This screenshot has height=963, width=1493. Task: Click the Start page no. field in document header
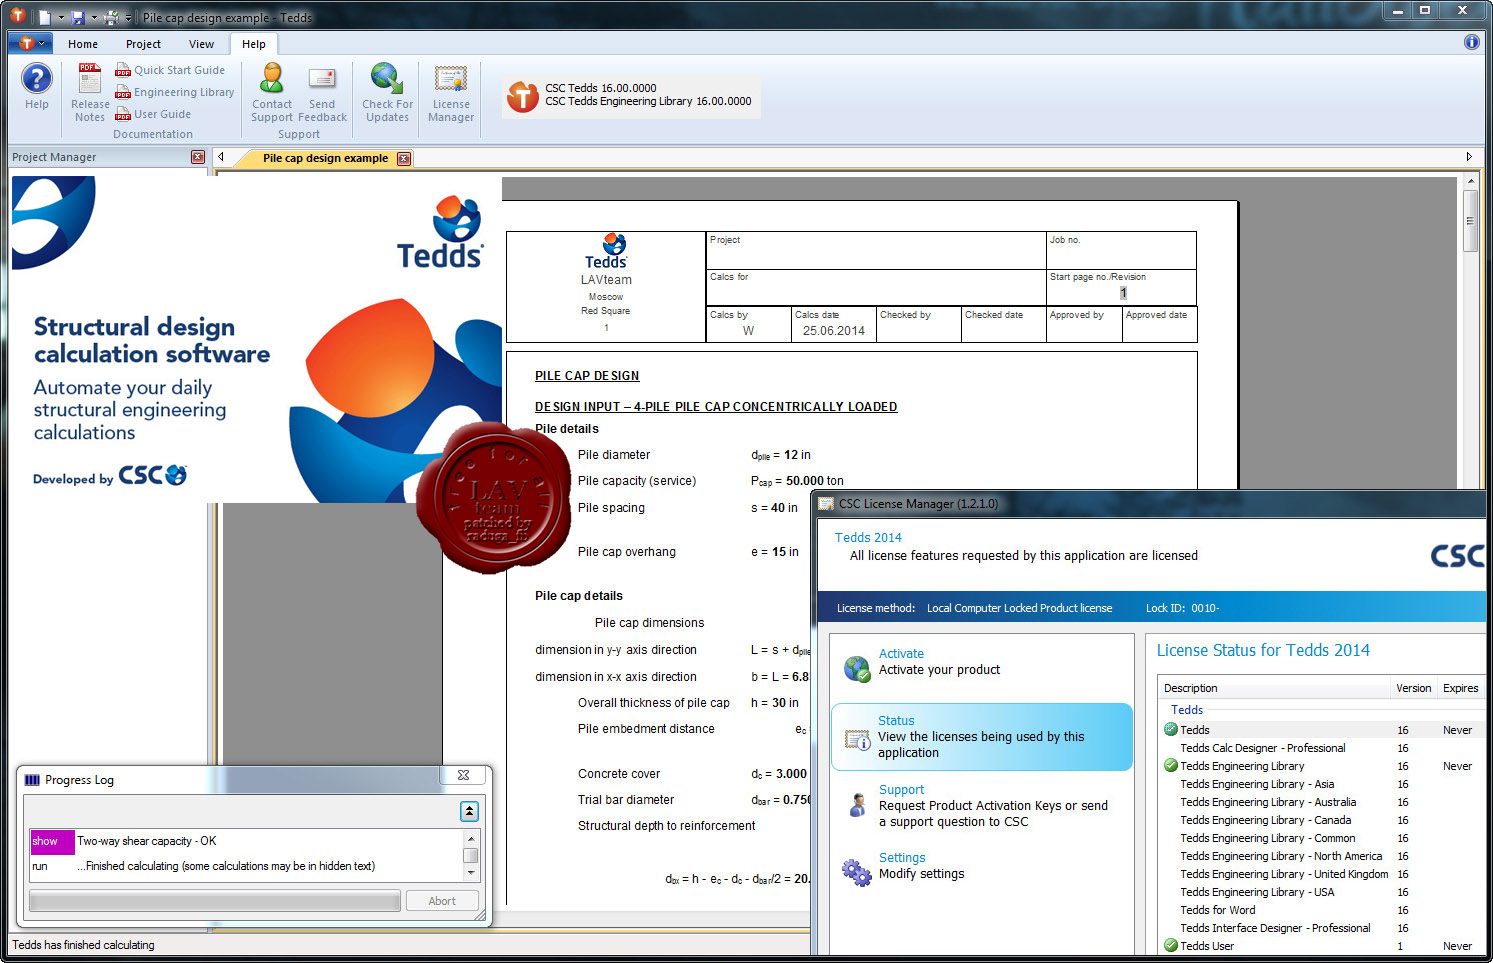[x=1121, y=287]
